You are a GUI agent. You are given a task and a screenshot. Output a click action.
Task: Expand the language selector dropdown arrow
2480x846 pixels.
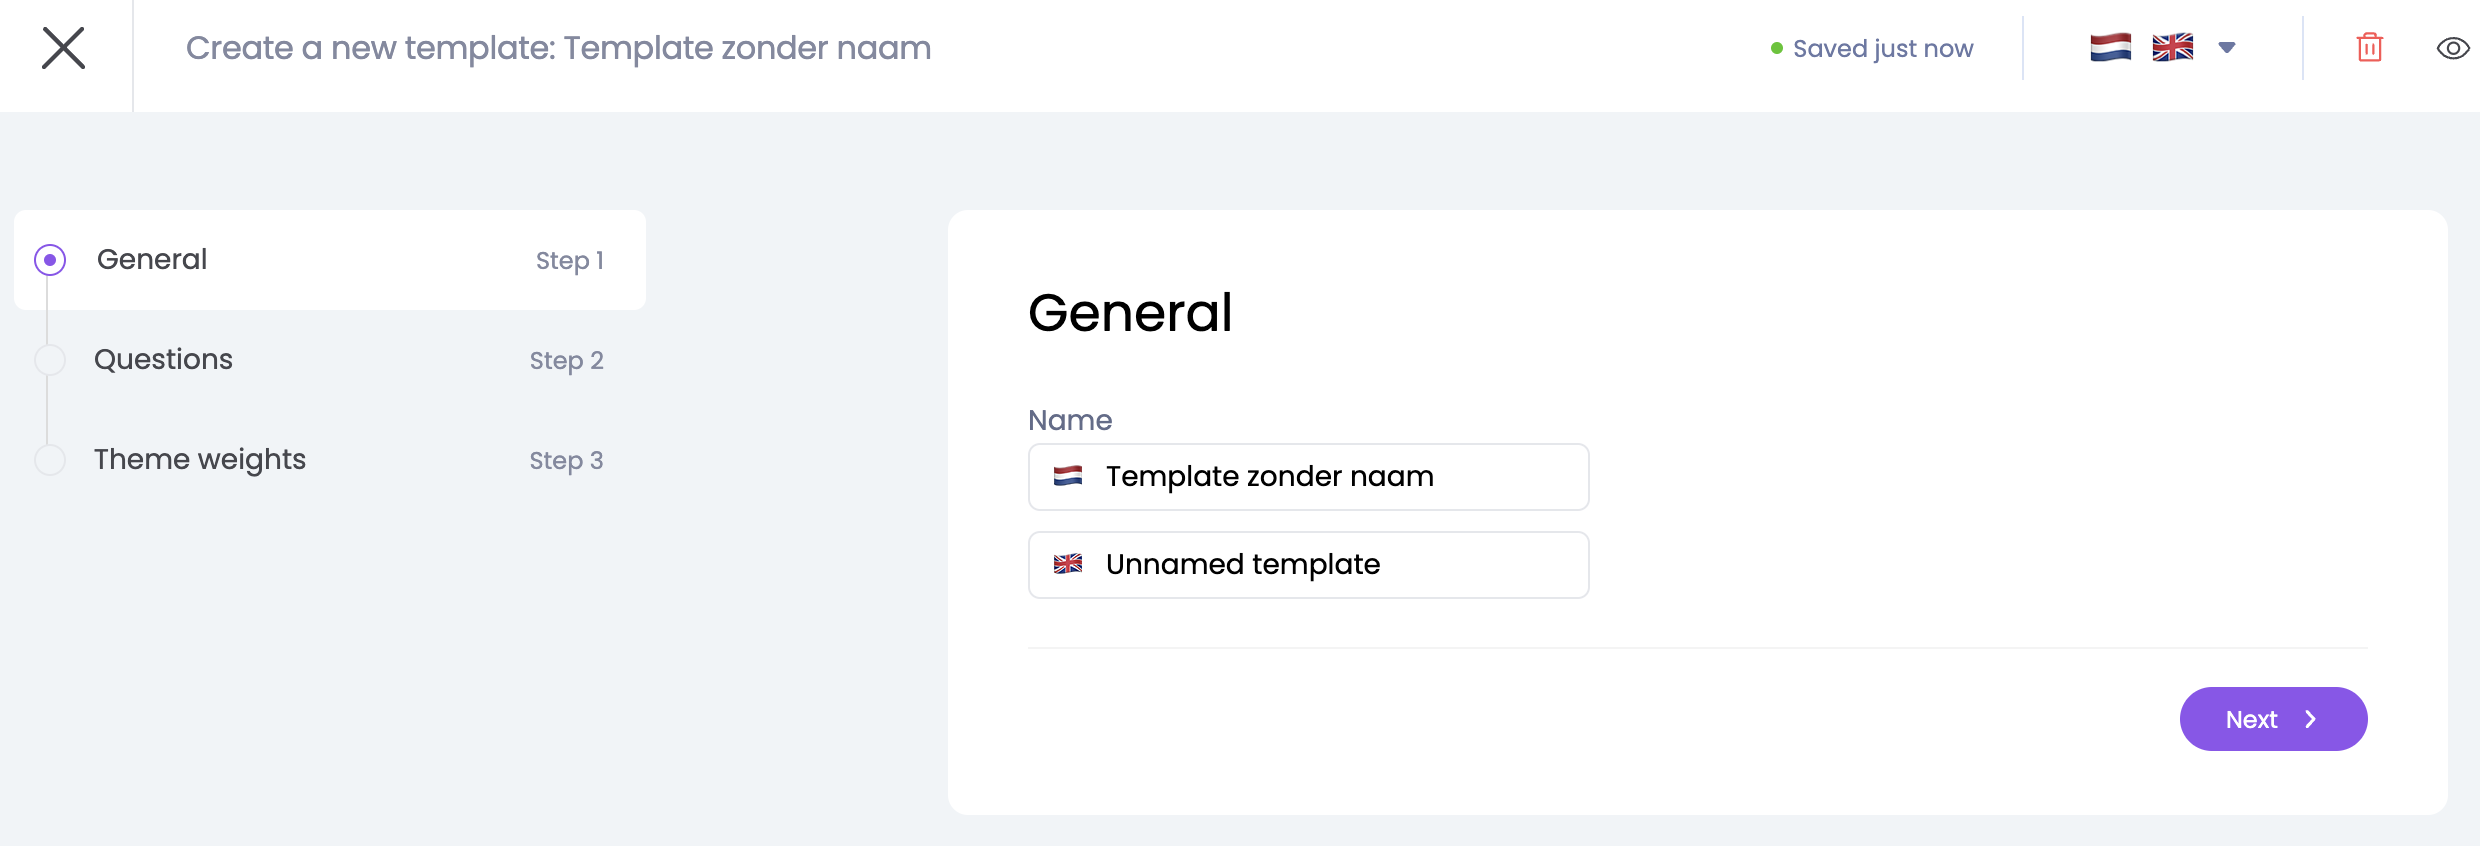point(2227,47)
